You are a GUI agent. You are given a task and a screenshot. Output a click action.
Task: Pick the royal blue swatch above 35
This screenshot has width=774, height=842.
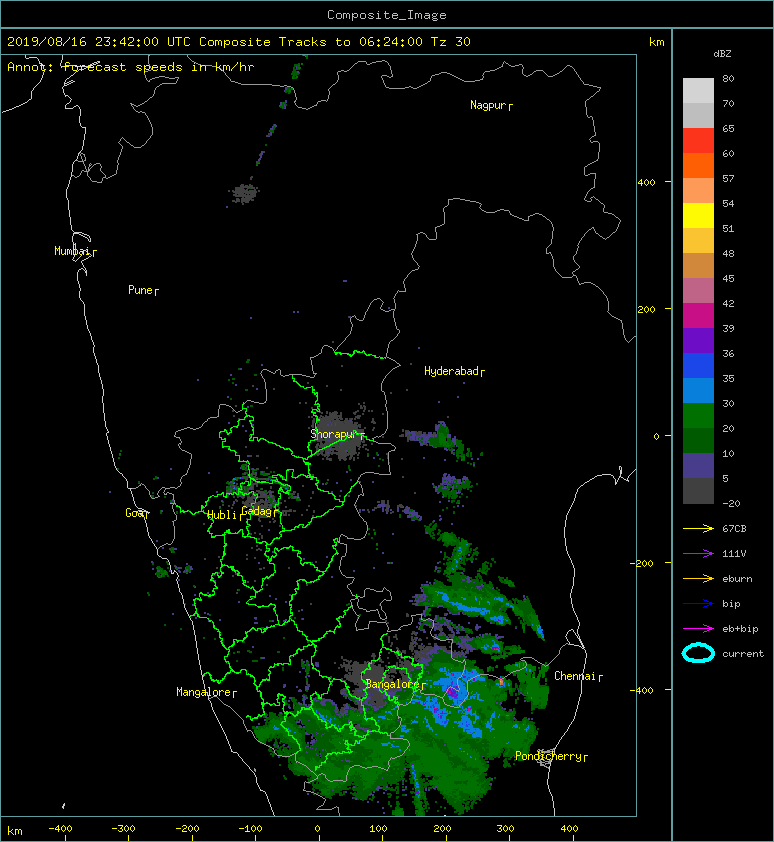click(x=698, y=366)
